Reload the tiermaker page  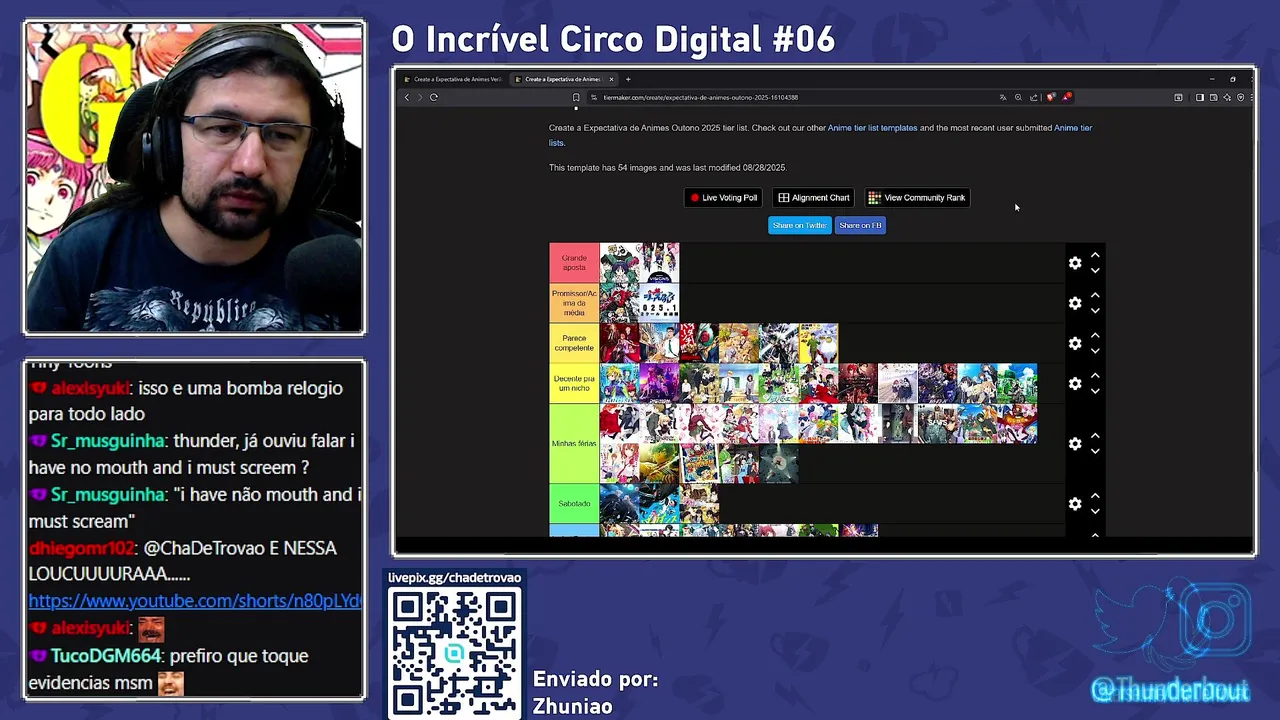[434, 97]
